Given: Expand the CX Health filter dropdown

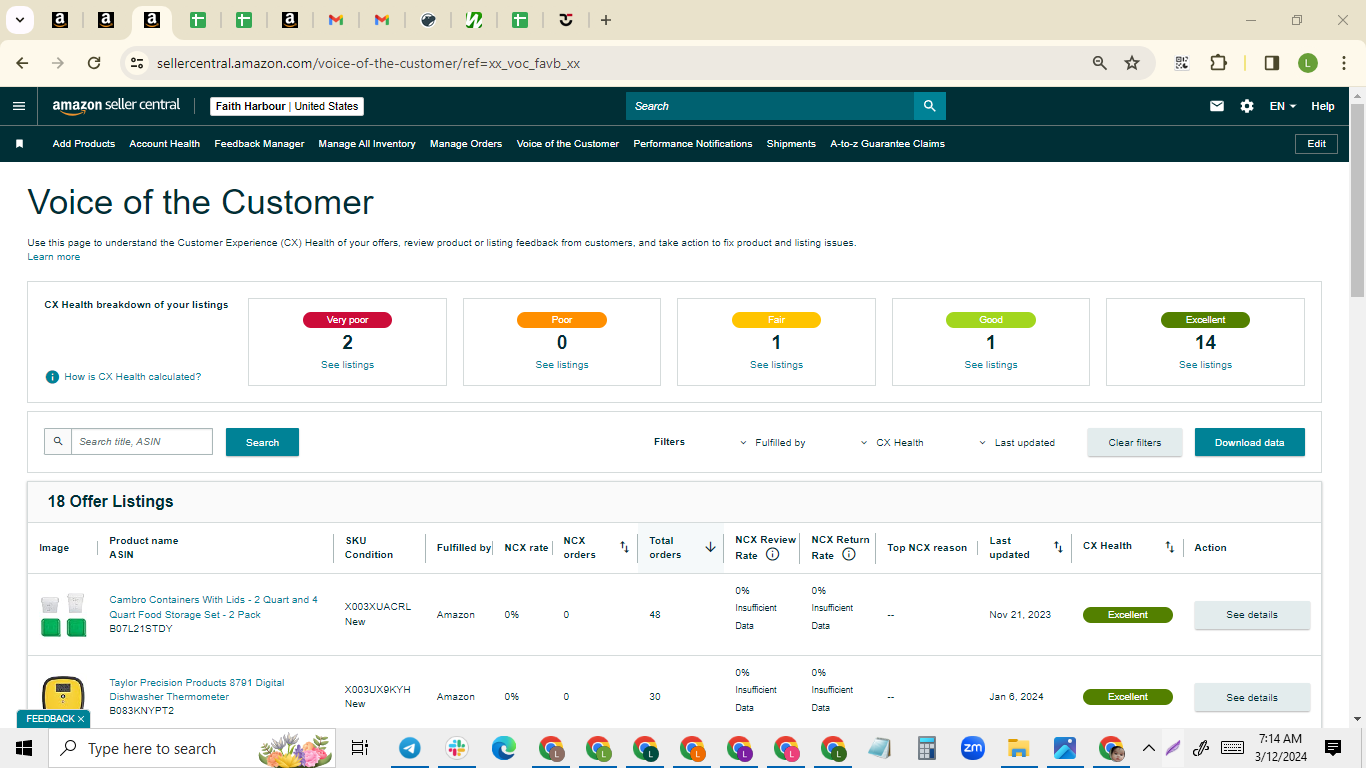Looking at the screenshot, I should (x=892, y=442).
